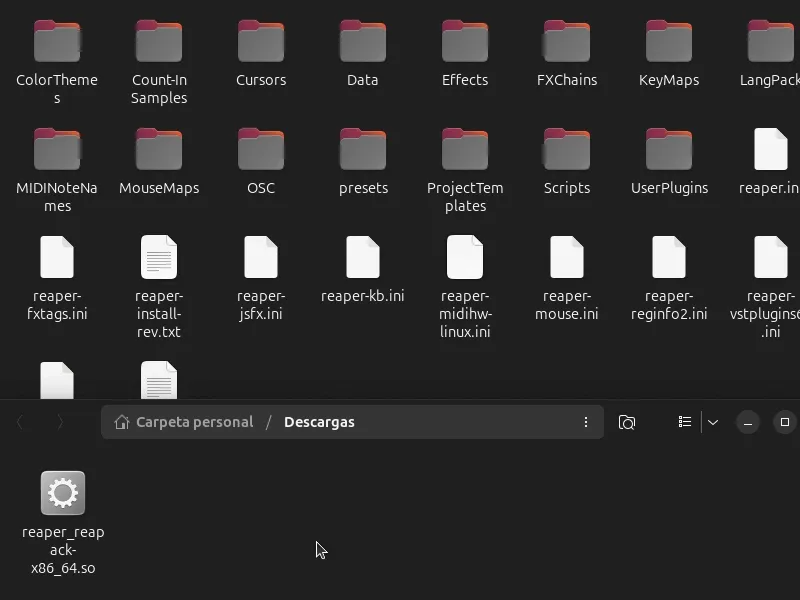Go back in Descargas window
Image resolution: width=800 pixels, height=600 pixels.
(x=20, y=422)
